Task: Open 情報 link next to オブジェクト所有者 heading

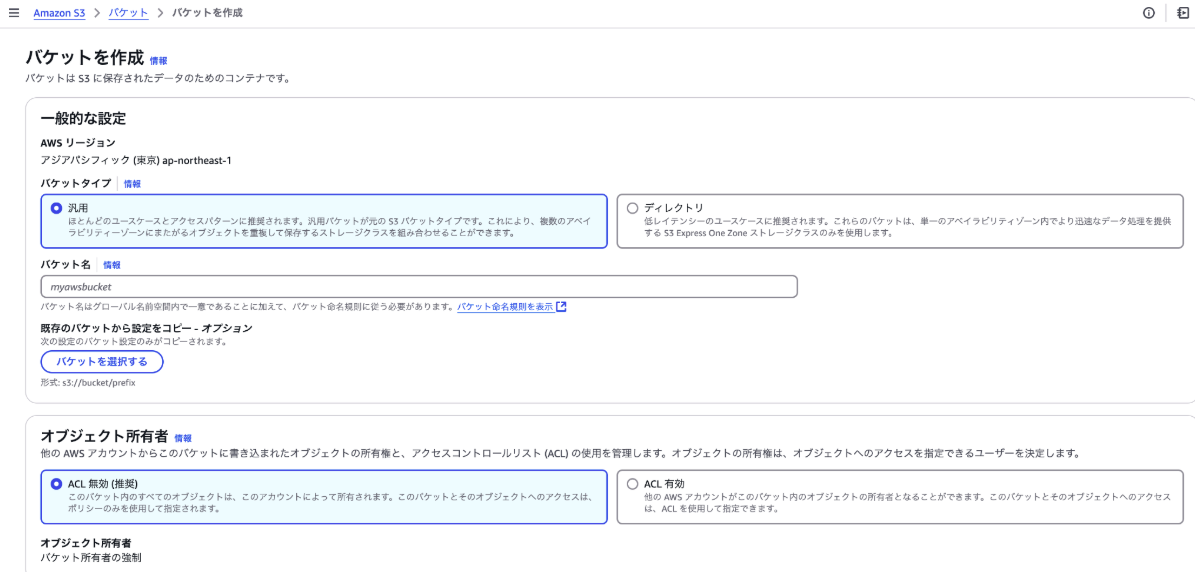Action: pyautogui.click(x=183, y=438)
